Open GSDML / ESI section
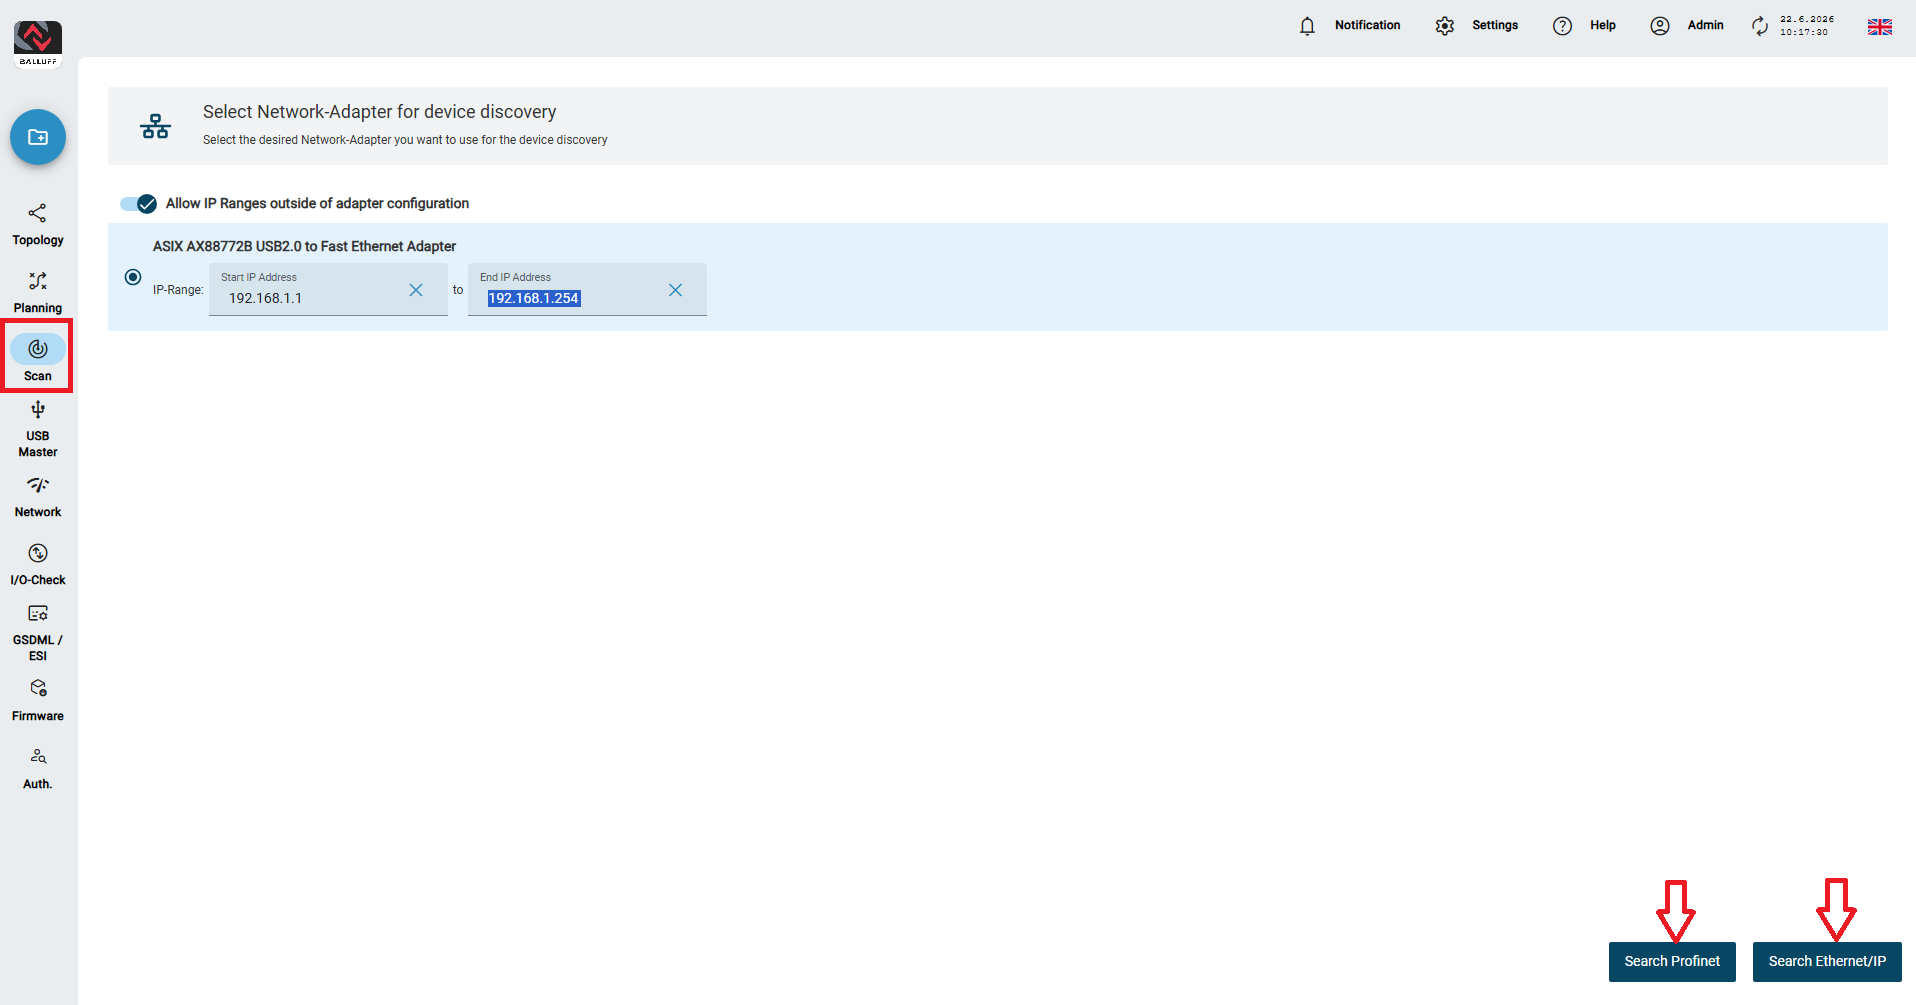The width and height of the screenshot is (1916, 1005). click(38, 633)
